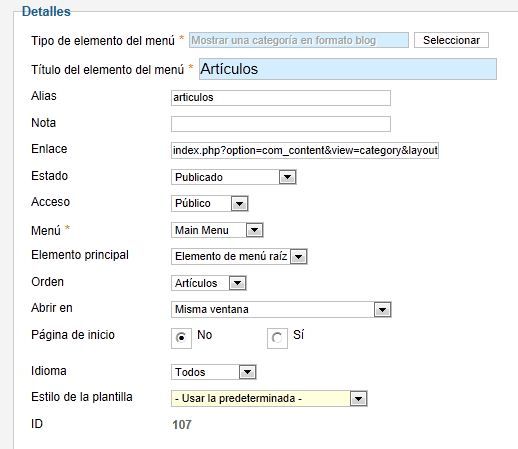Focus the Enlace field with index.php link

click(x=305, y=150)
